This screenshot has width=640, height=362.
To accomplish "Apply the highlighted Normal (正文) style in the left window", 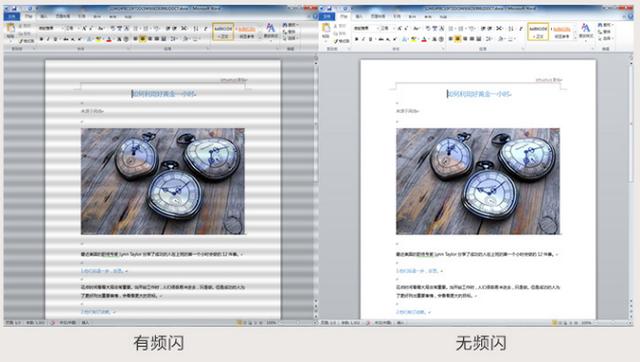I will 223,32.
